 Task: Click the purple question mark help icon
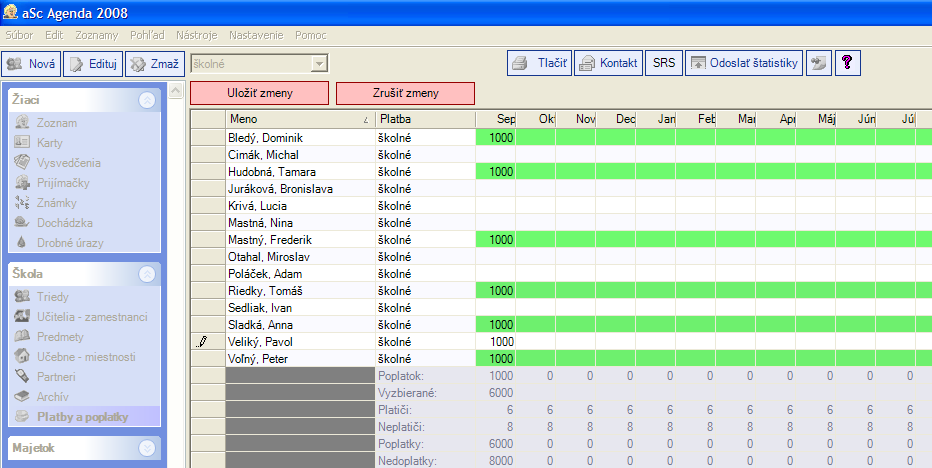(x=848, y=63)
